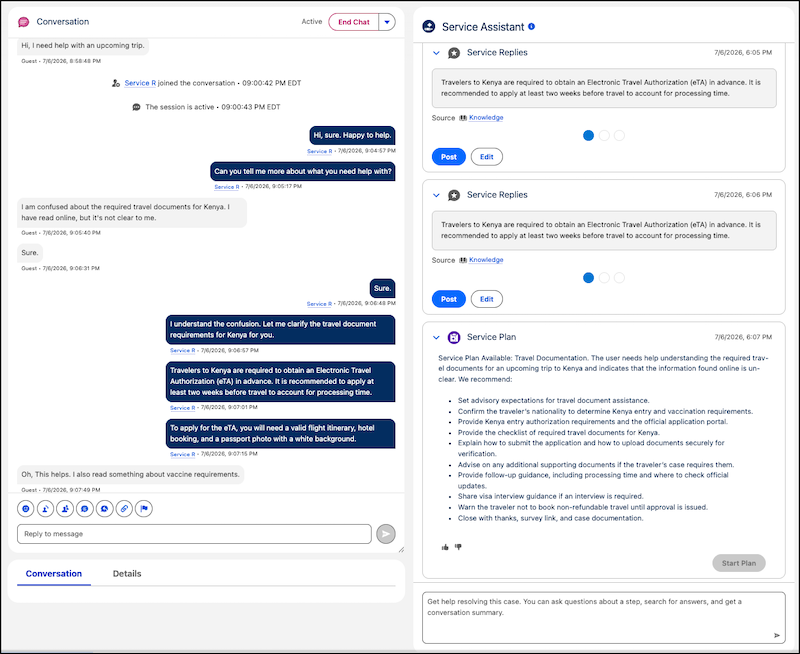Viewport: 800px width, 654px height.
Task: Edit the 6:05 PM Service Reply
Action: [x=486, y=157]
